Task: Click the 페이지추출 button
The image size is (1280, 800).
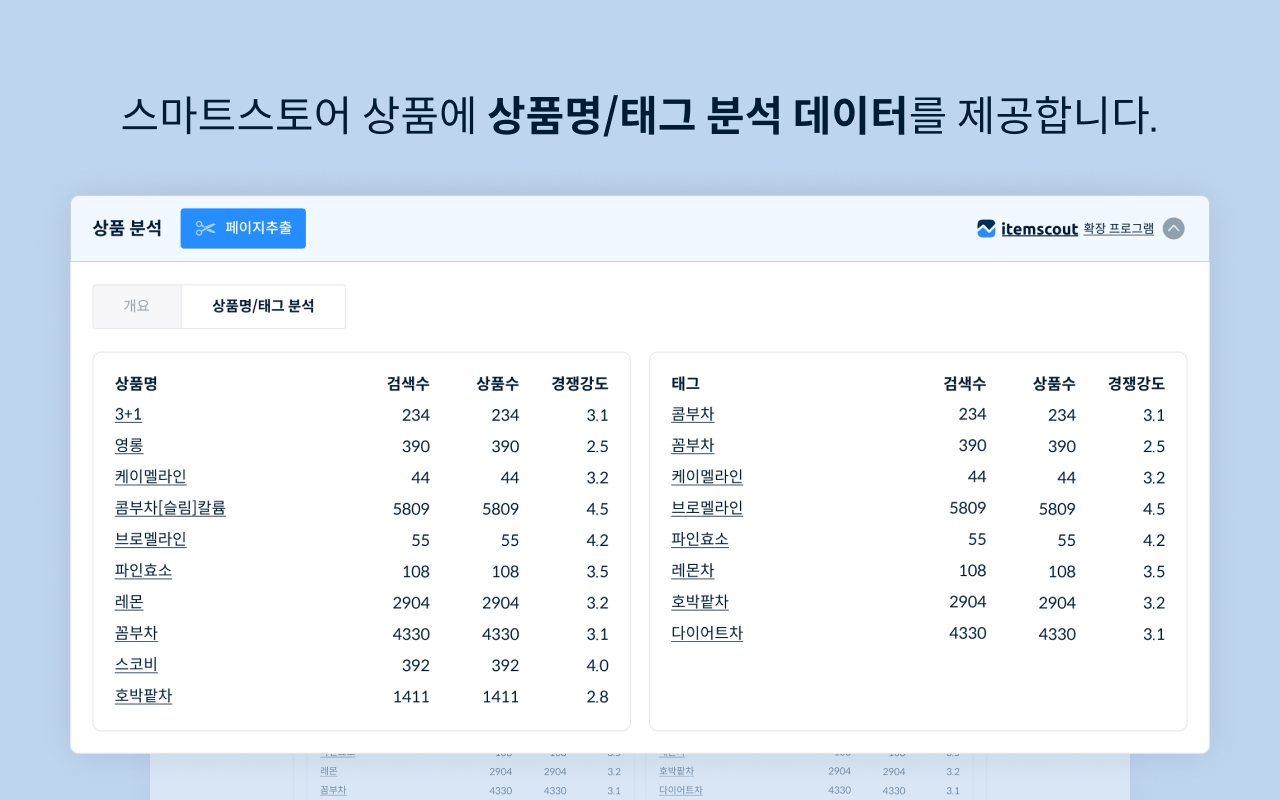Action: coord(243,228)
